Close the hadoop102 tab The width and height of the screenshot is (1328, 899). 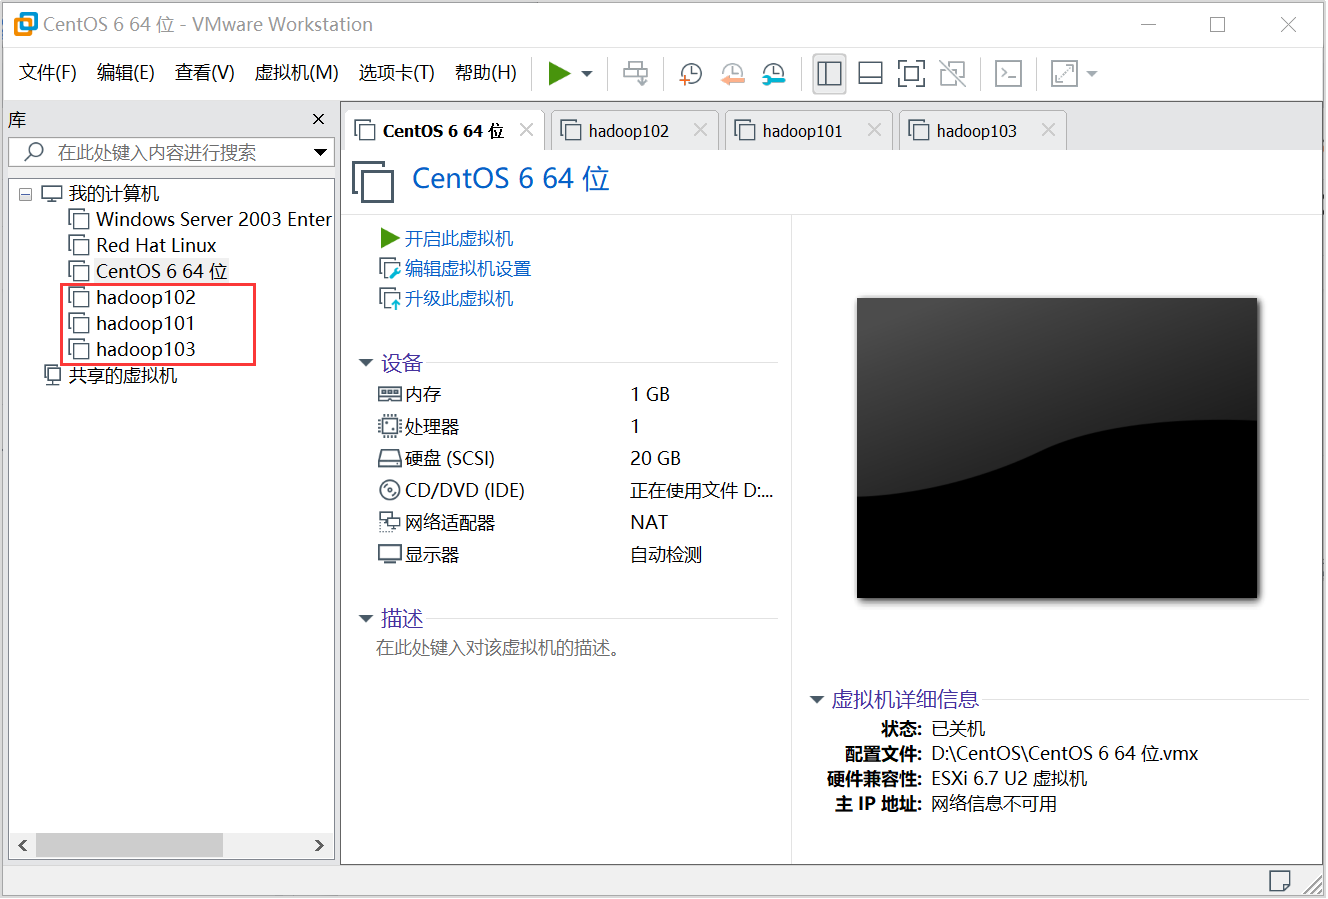click(x=700, y=130)
